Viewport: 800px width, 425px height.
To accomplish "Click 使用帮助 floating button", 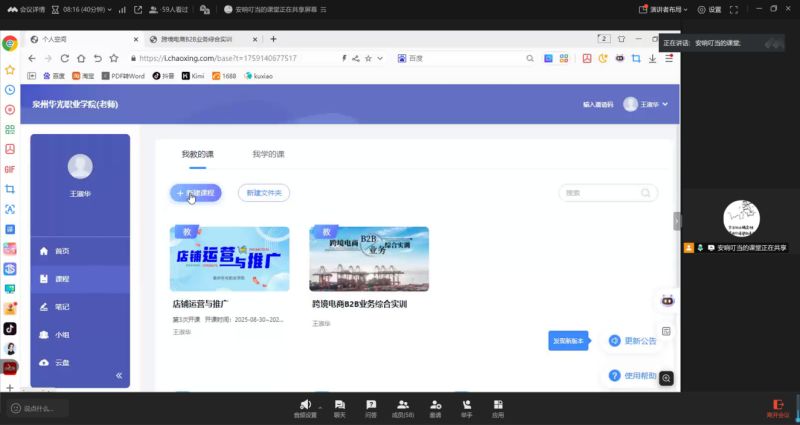I will [x=633, y=376].
